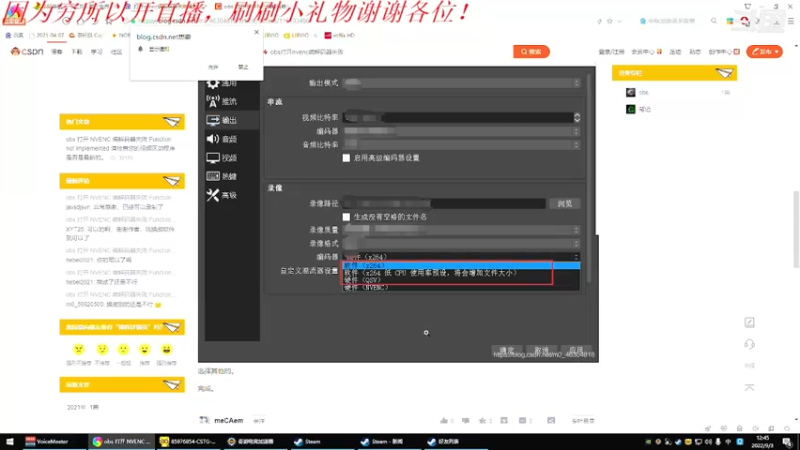
Task: Choose 硬件 (QSV) encoder option
Action: [461, 280]
